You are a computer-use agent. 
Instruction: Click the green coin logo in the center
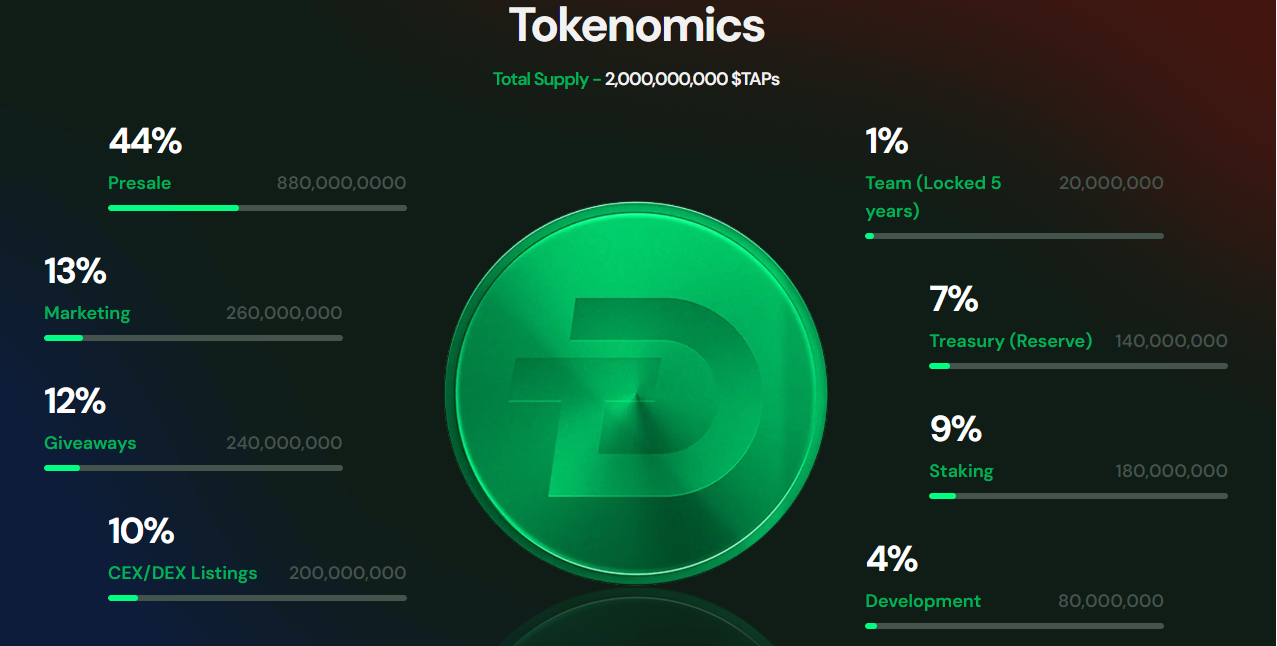tap(636, 393)
